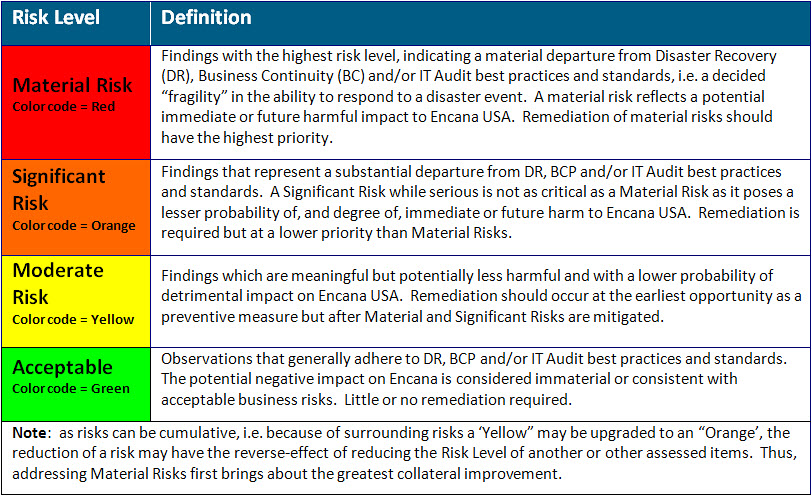Viewport: 812px width, 496px height.
Task: Click the Moderate Risk definition paragraph
Action: 481,296
